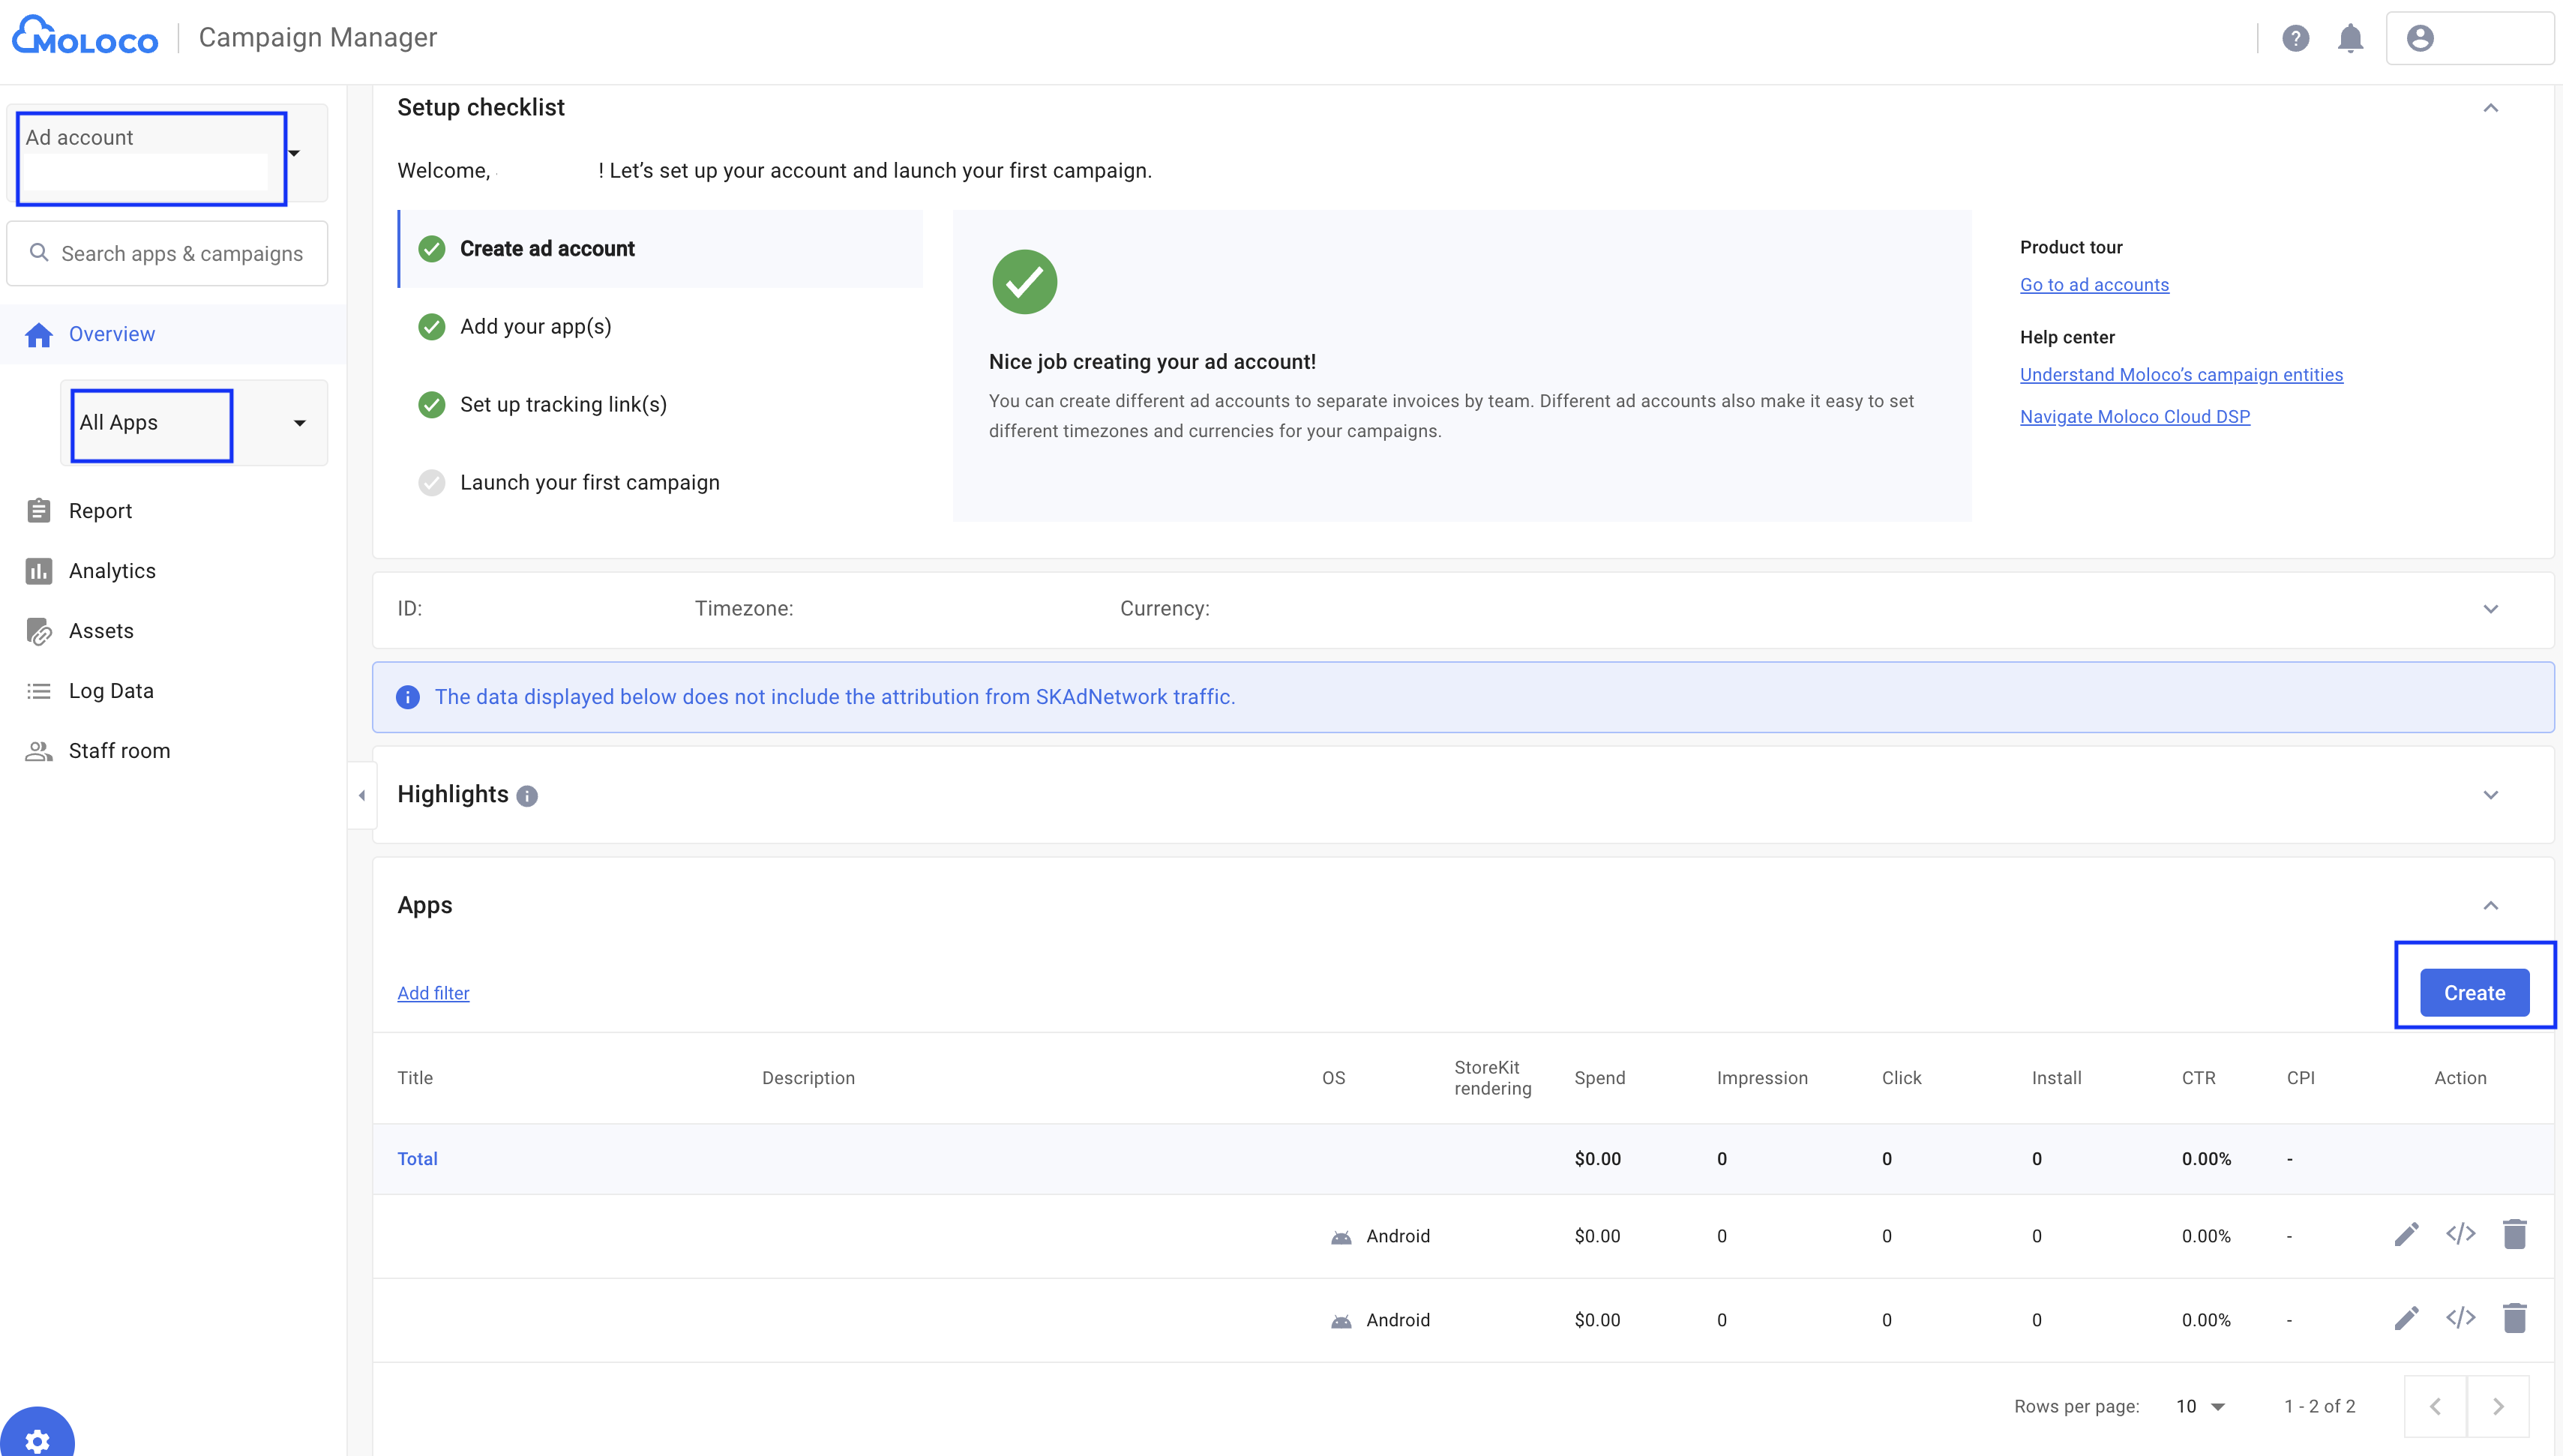Screen dimensions: 2563x1456
Task: Select the Launch your first campaign step
Action: (589, 483)
